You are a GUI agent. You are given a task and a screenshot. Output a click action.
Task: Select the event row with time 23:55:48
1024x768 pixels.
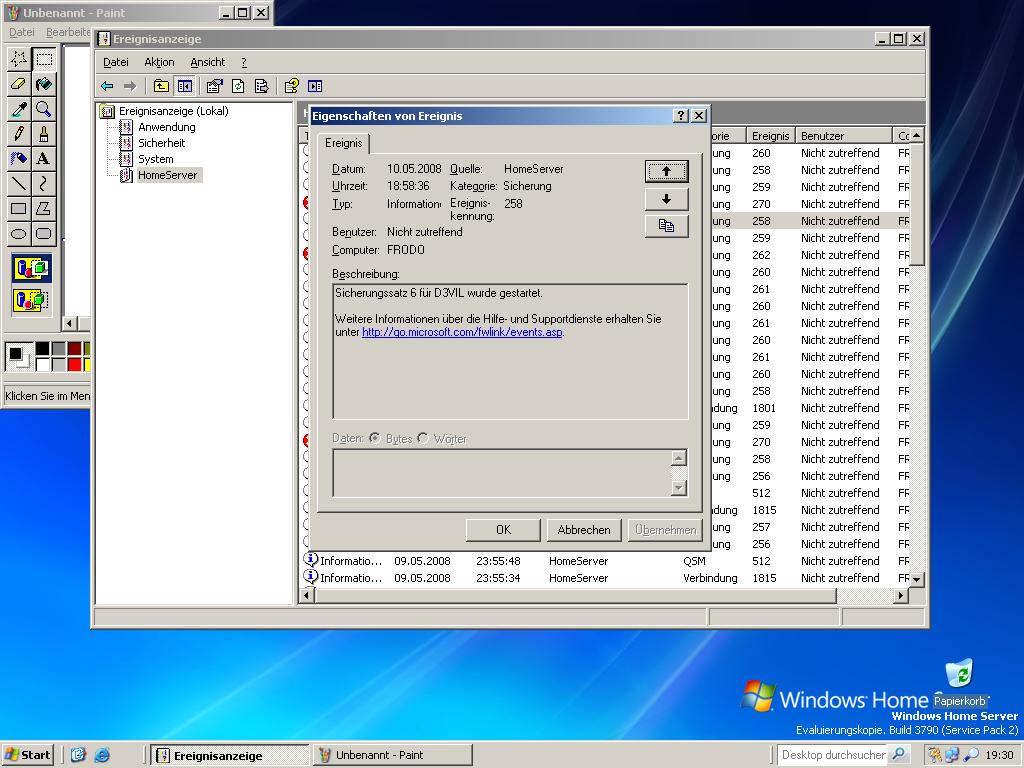pyautogui.click(x=605, y=561)
